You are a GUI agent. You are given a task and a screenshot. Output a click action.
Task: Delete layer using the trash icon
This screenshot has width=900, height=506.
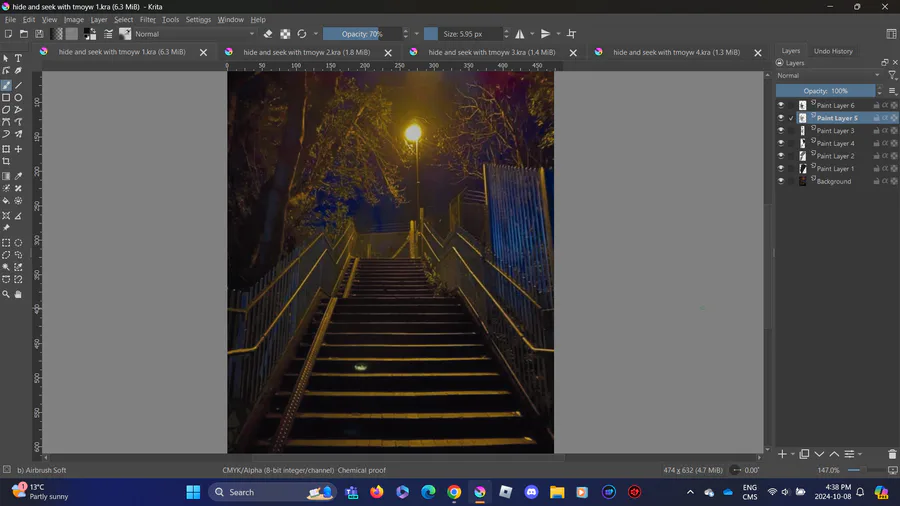(x=892, y=454)
